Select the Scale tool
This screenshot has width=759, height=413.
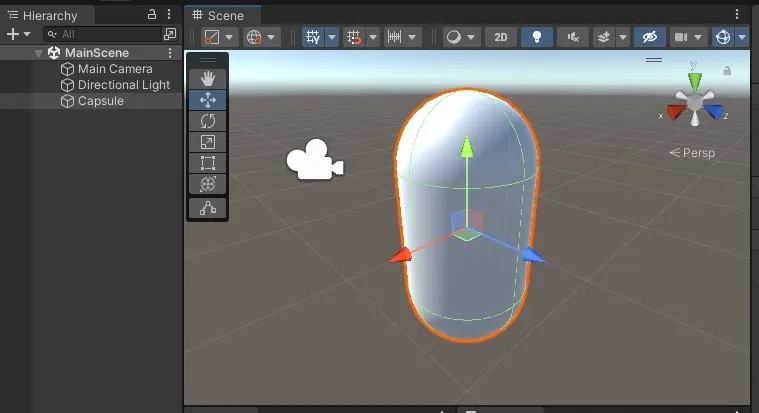[x=208, y=142]
